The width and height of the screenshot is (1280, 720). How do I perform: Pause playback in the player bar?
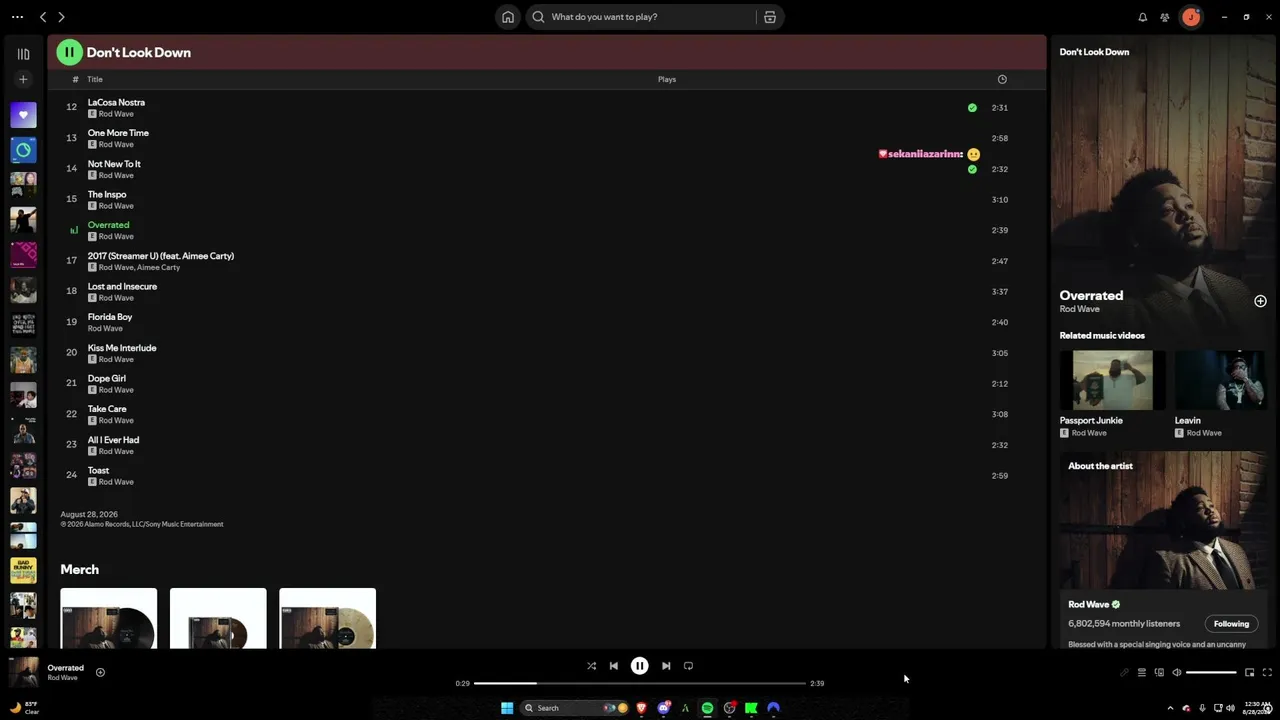[640, 666]
